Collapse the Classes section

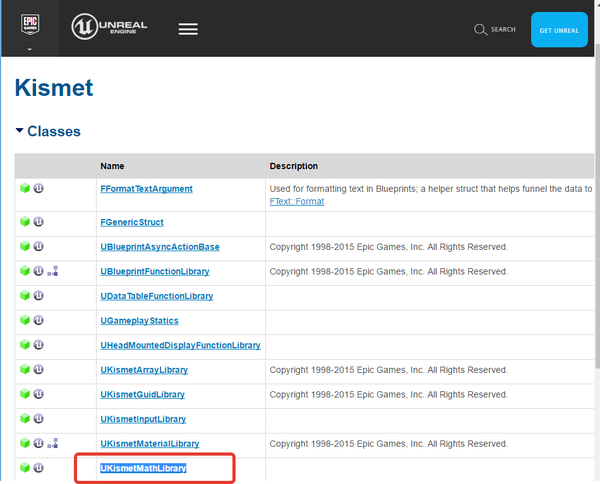pyautogui.click(x=20, y=131)
